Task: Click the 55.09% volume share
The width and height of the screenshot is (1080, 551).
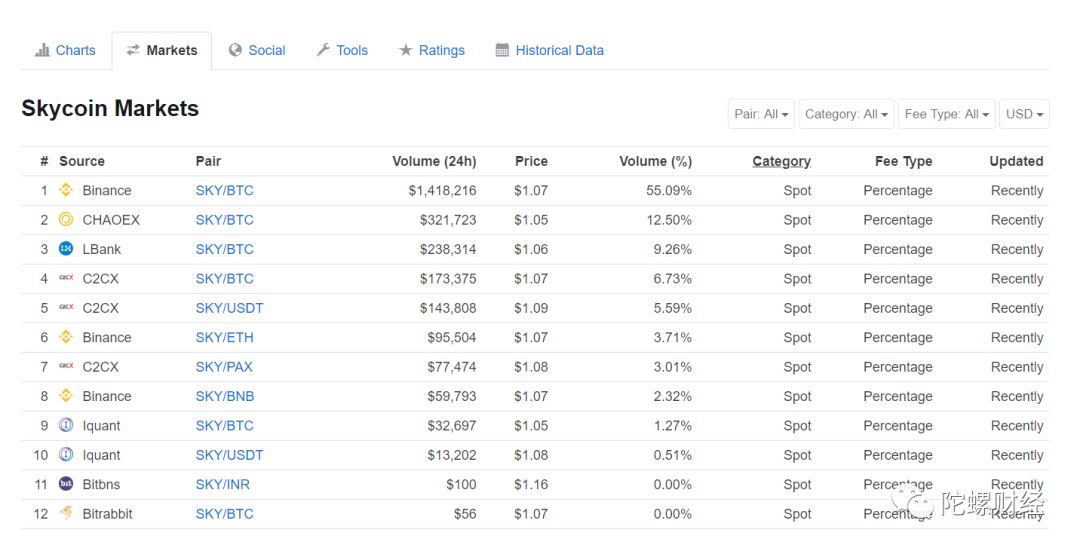Action: tap(669, 191)
